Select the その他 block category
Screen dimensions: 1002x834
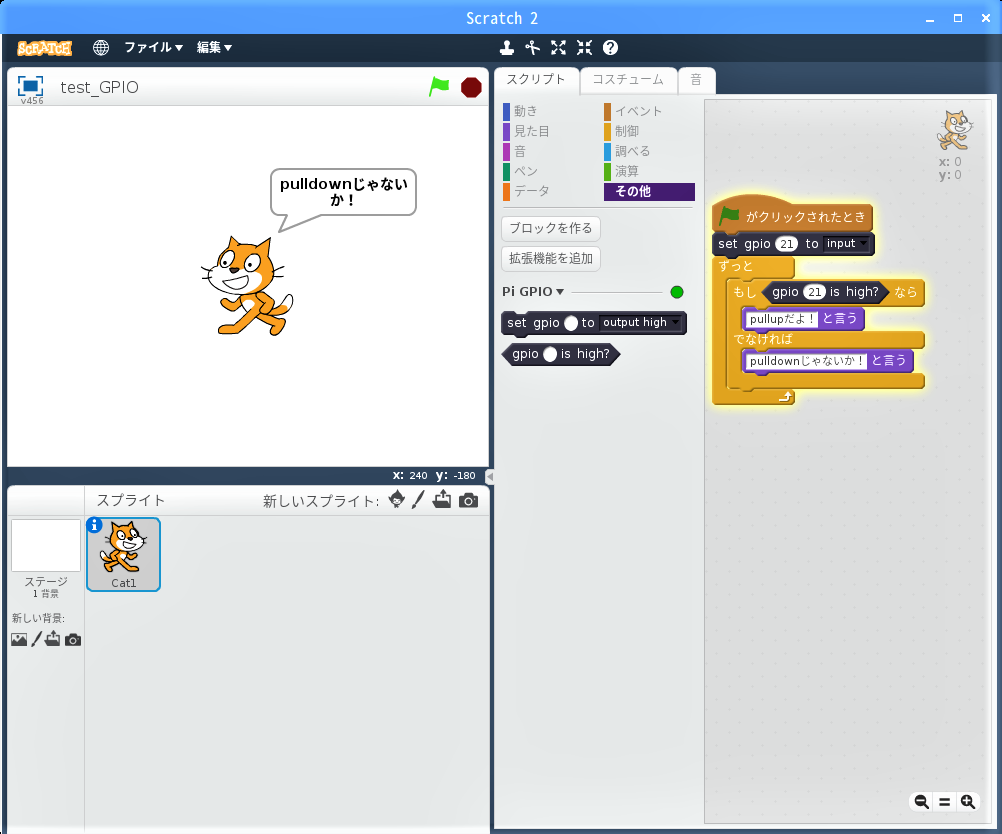649,192
